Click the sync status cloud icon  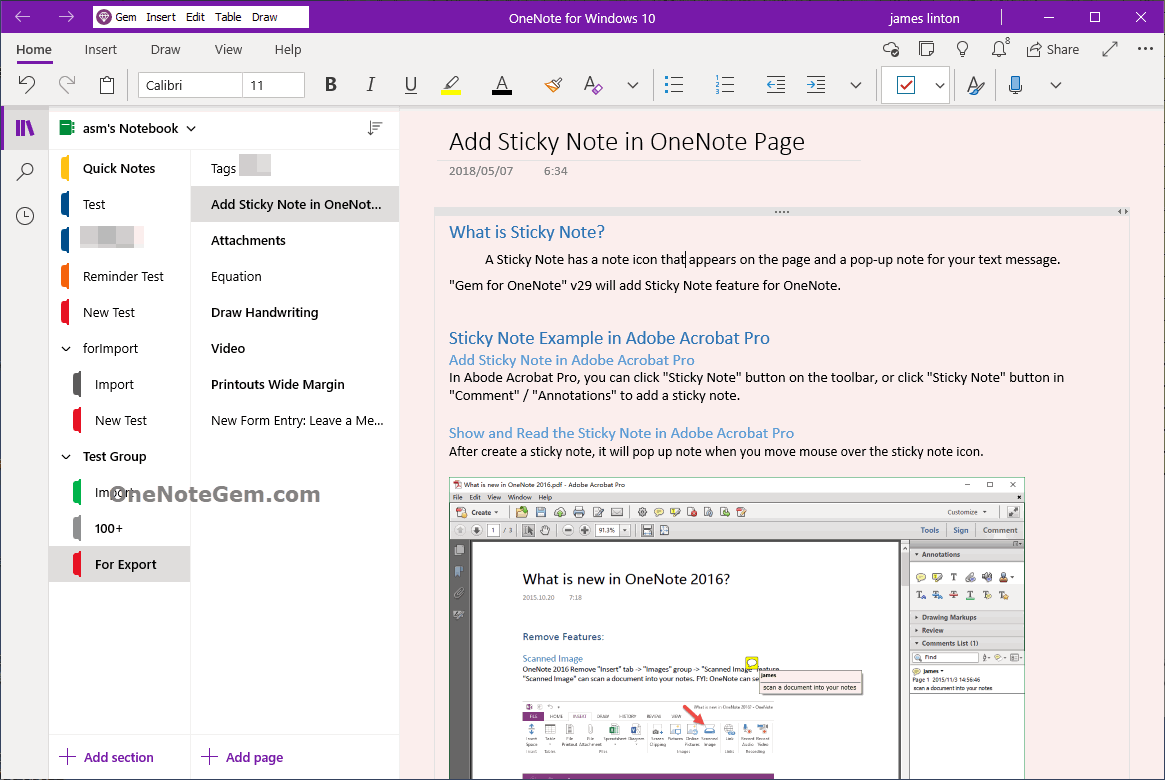(891, 50)
